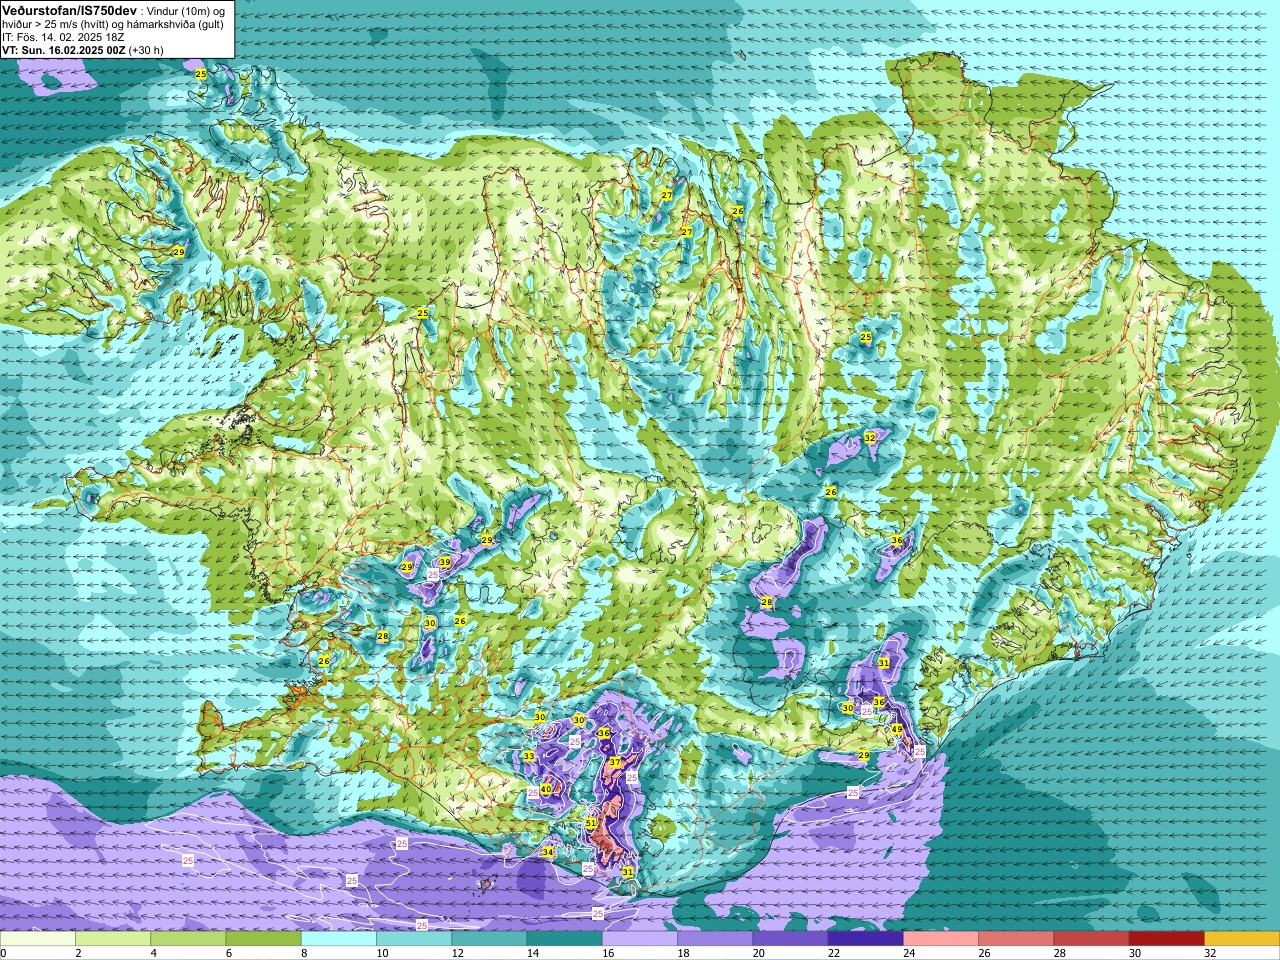Screen dimensions: 1280x960
Task: Click the legend scale number 16
Action: [608, 953]
